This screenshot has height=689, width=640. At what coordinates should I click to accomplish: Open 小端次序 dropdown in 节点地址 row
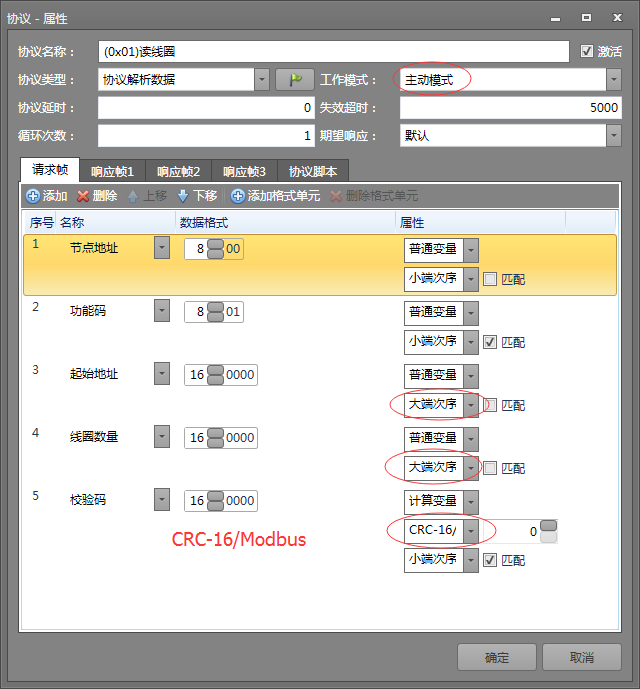[471, 279]
